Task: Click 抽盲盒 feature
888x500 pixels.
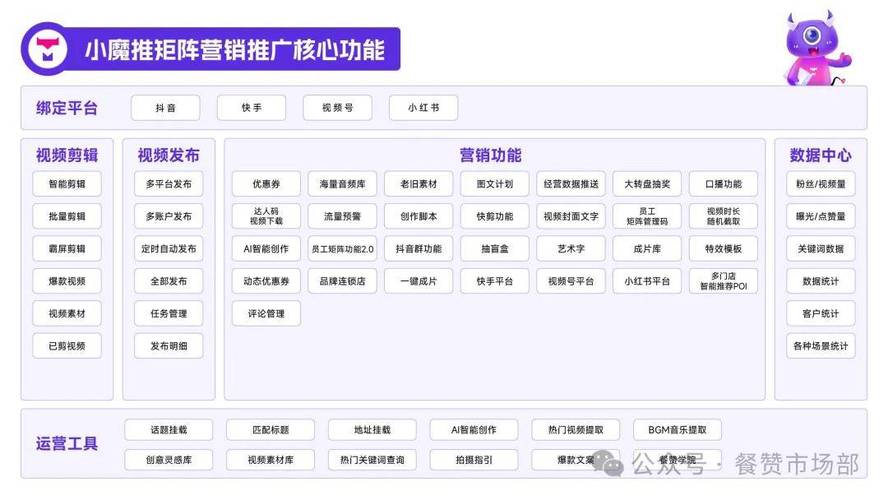Action: point(495,249)
